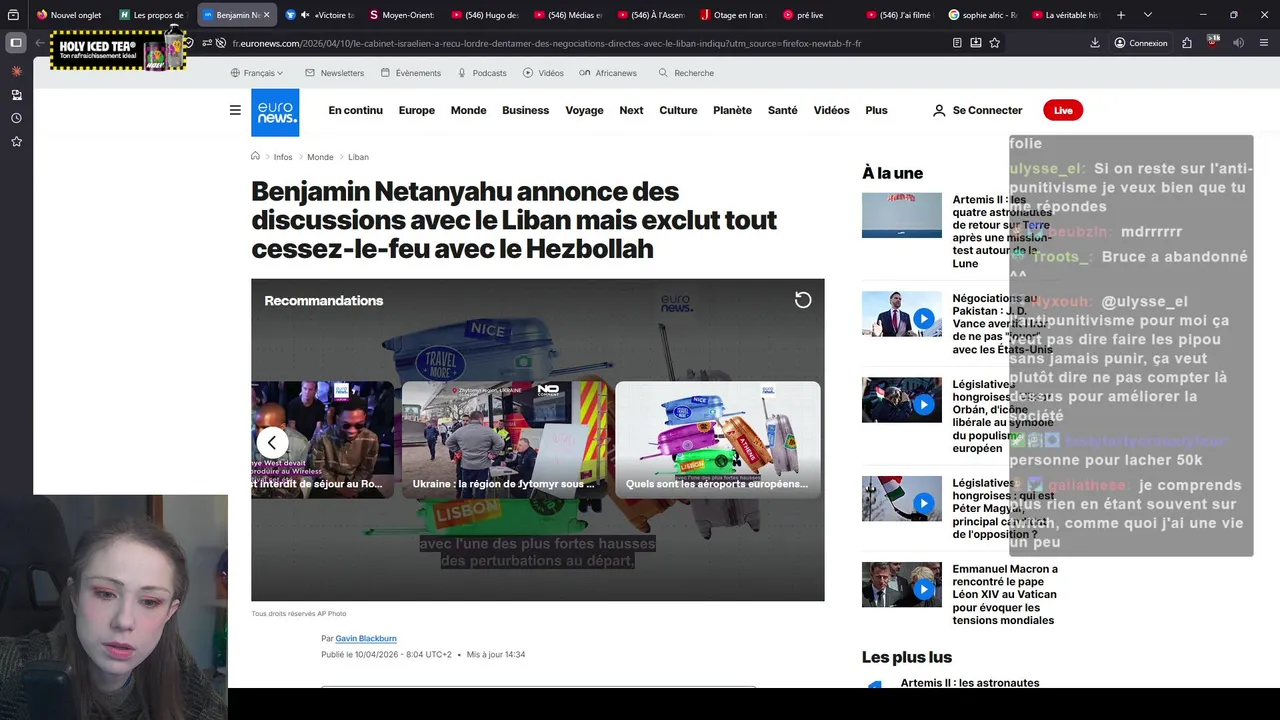Open the extensions puzzle icon
The height and width of the screenshot is (720, 1280).
(1187, 43)
